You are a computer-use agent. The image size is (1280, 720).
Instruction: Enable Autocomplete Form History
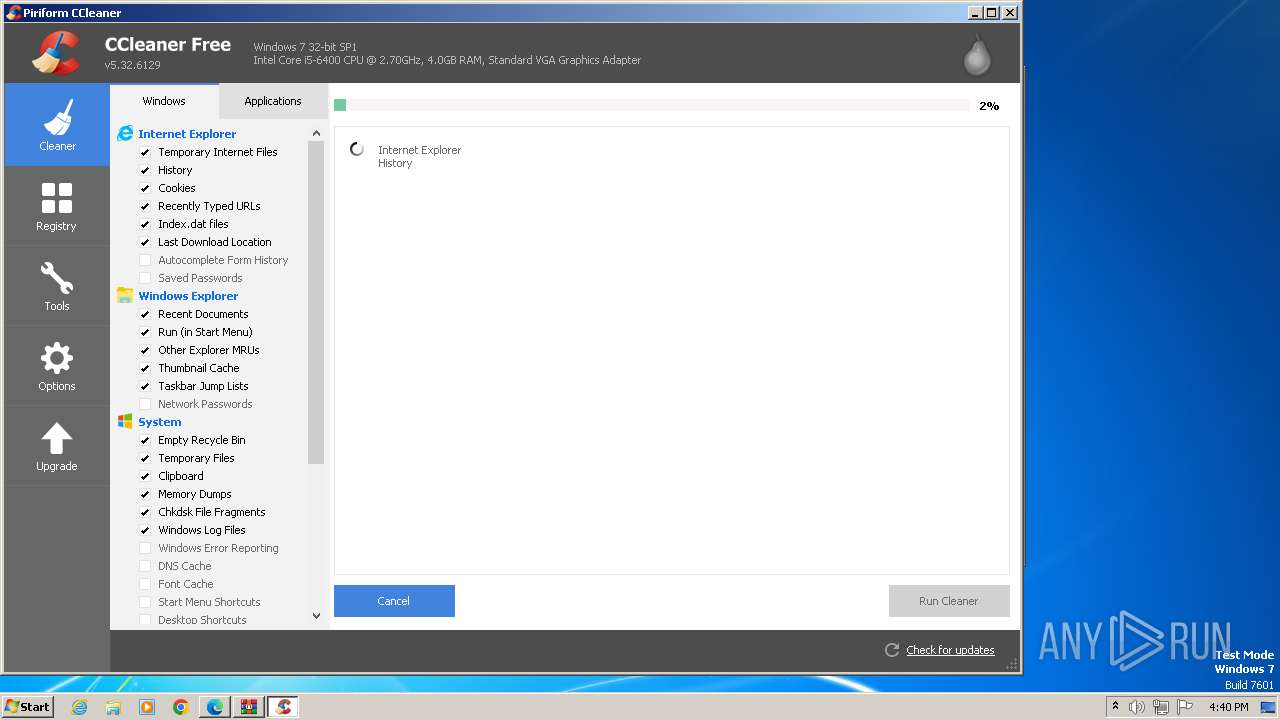[x=145, y=260]
